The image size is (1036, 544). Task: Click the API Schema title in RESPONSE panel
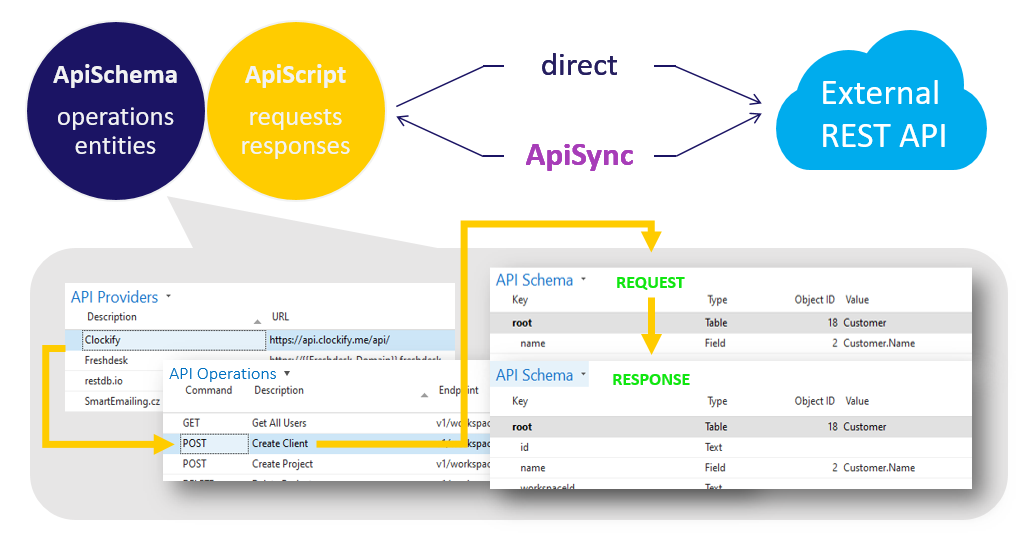[x=535, y=375]
